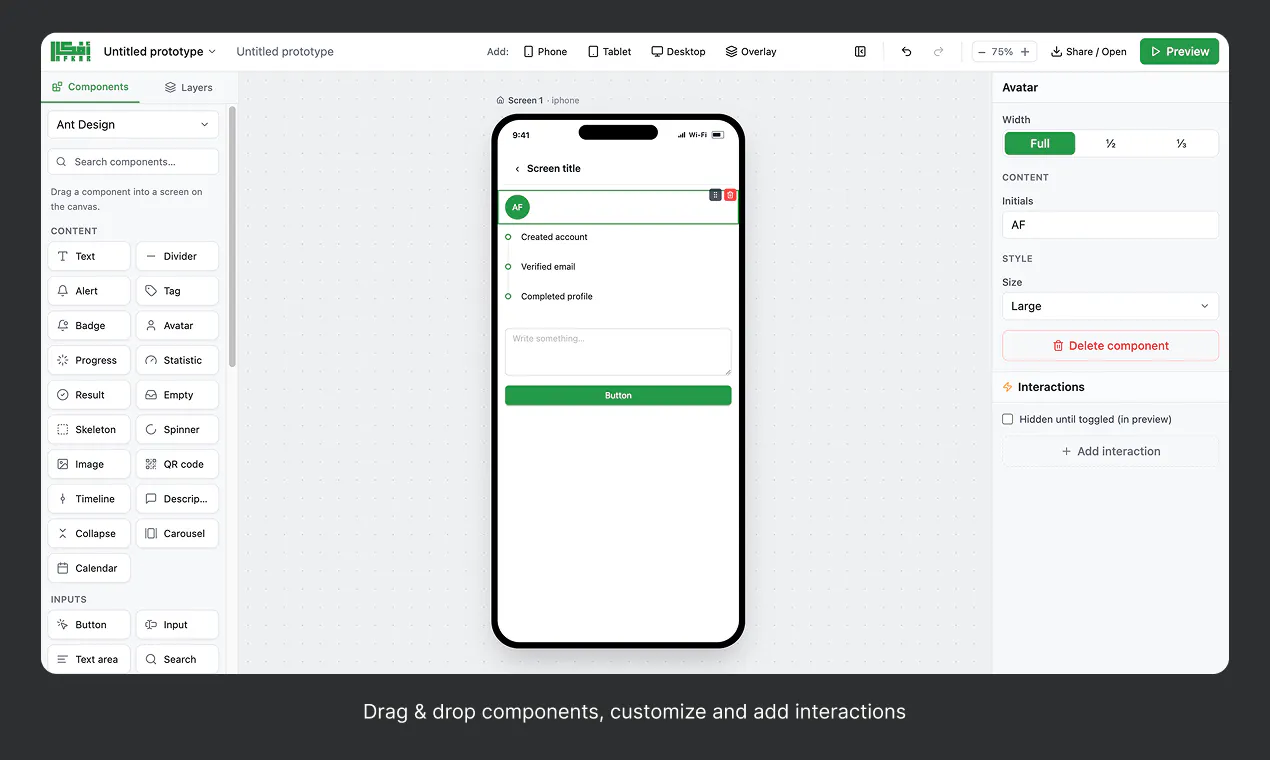Screen dimensions: 1270x760
Task: Add the Text area component
Action: 89,659
